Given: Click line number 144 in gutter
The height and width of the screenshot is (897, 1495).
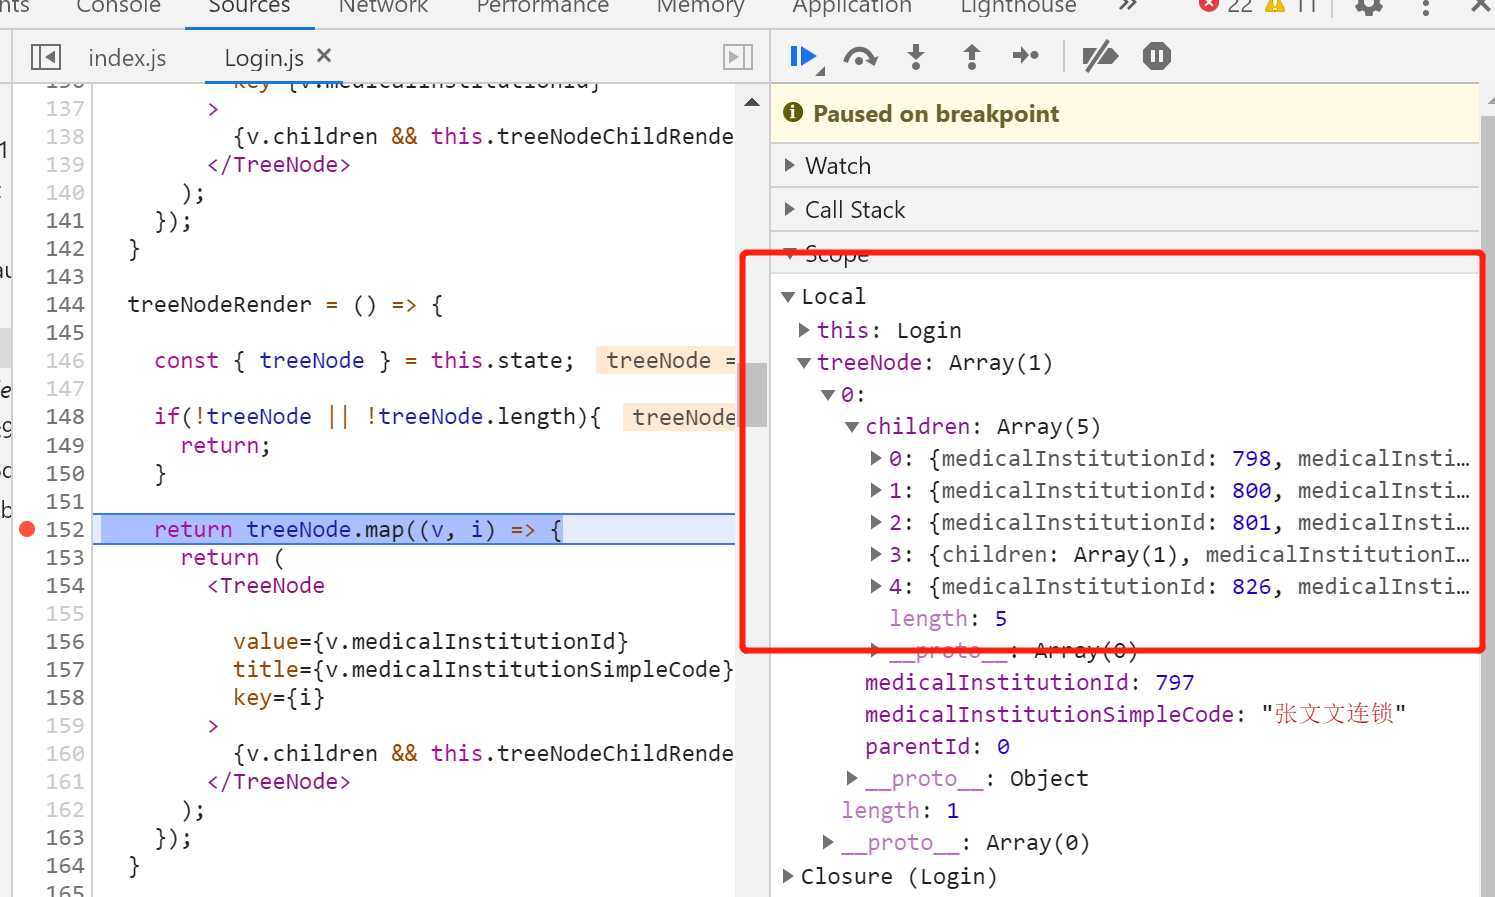Looking at the screenshot, I should pyautogui.click(x=65, y=304).
